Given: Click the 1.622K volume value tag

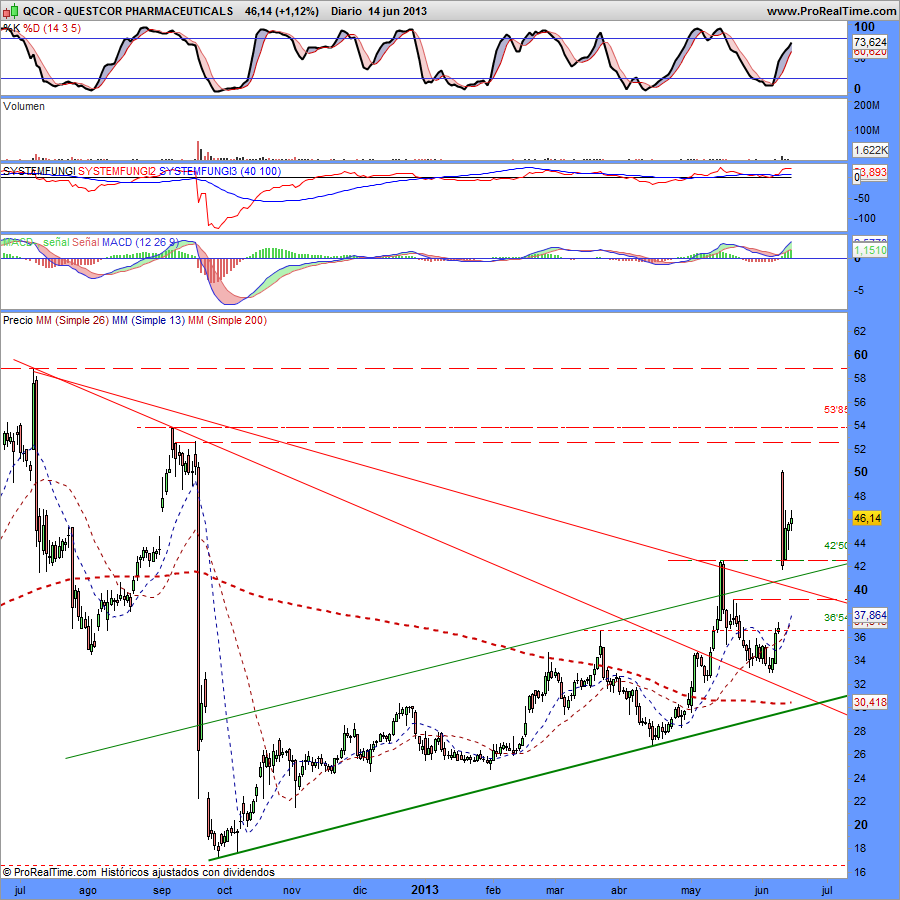Looking at the screenshot, I should 870,150.
